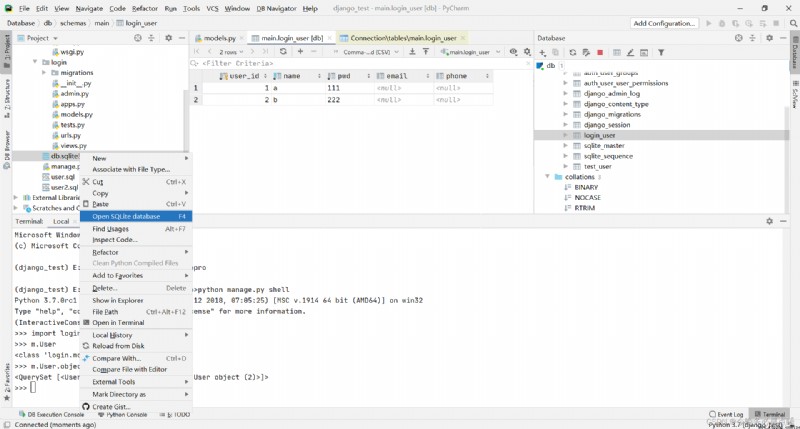Jump to first page of table rows
Viewport: 800px width, 429px height.
(x=197, y=52)
